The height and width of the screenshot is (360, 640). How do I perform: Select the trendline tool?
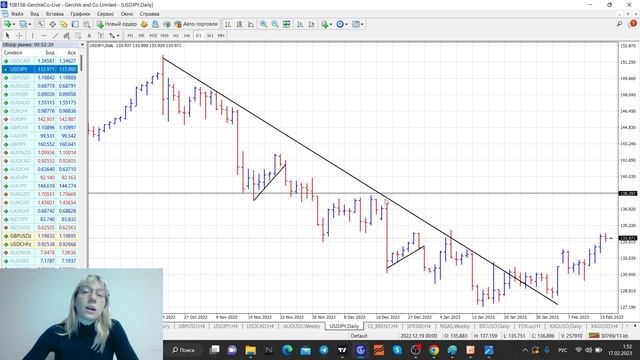55,36
